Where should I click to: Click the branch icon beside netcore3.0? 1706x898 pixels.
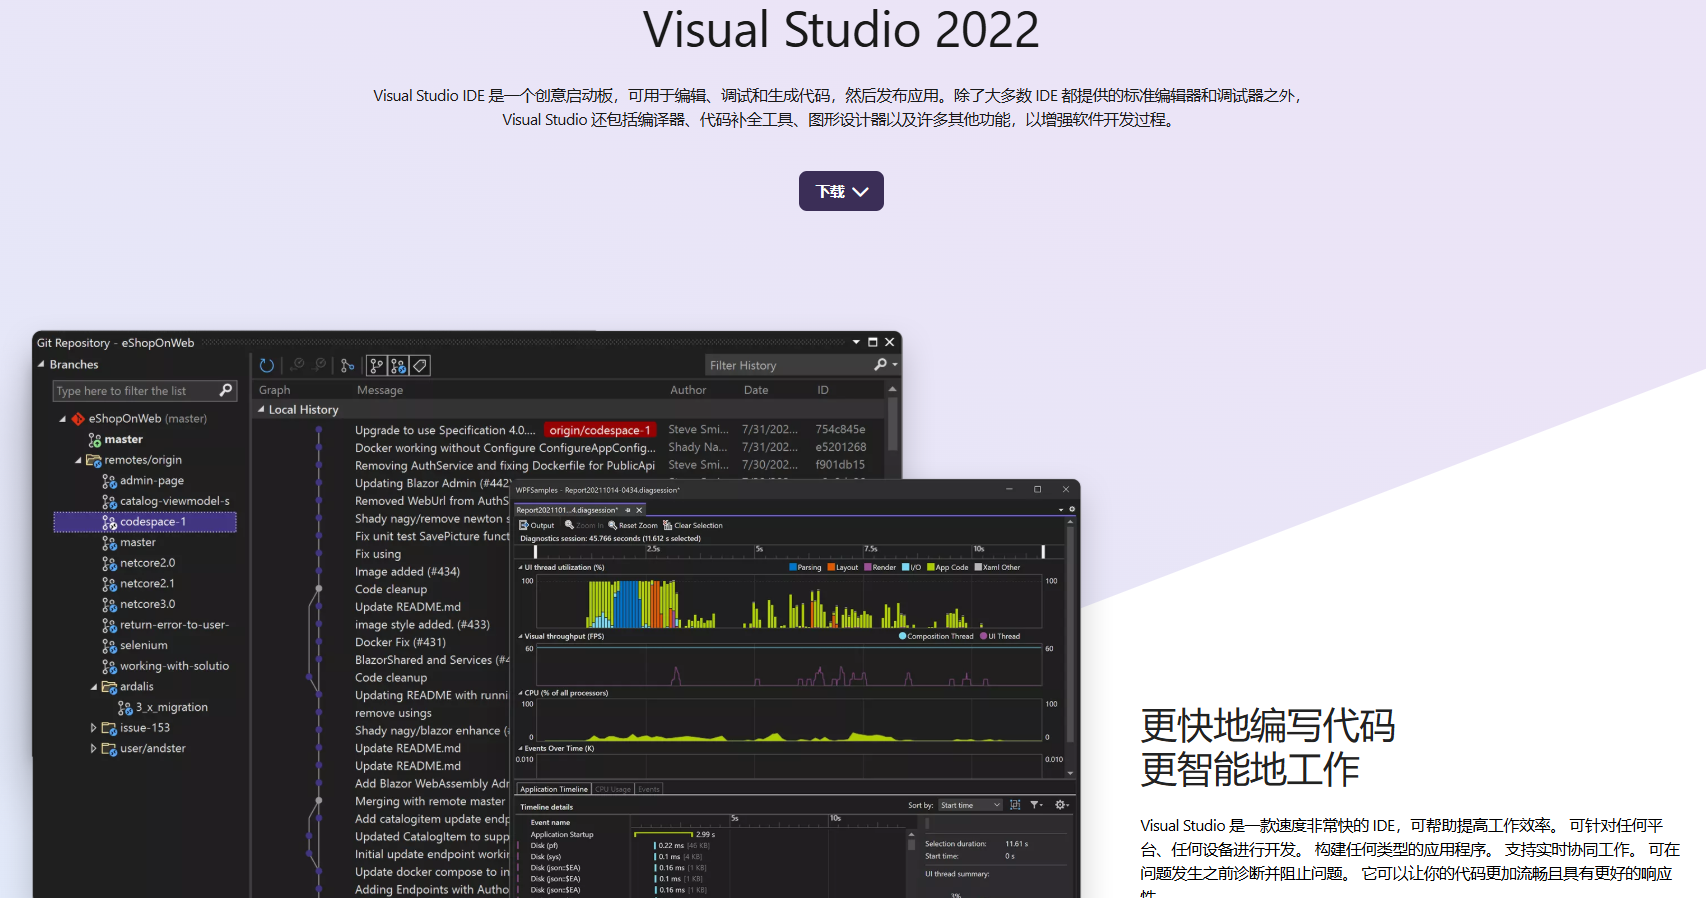[x=109, y=605]
